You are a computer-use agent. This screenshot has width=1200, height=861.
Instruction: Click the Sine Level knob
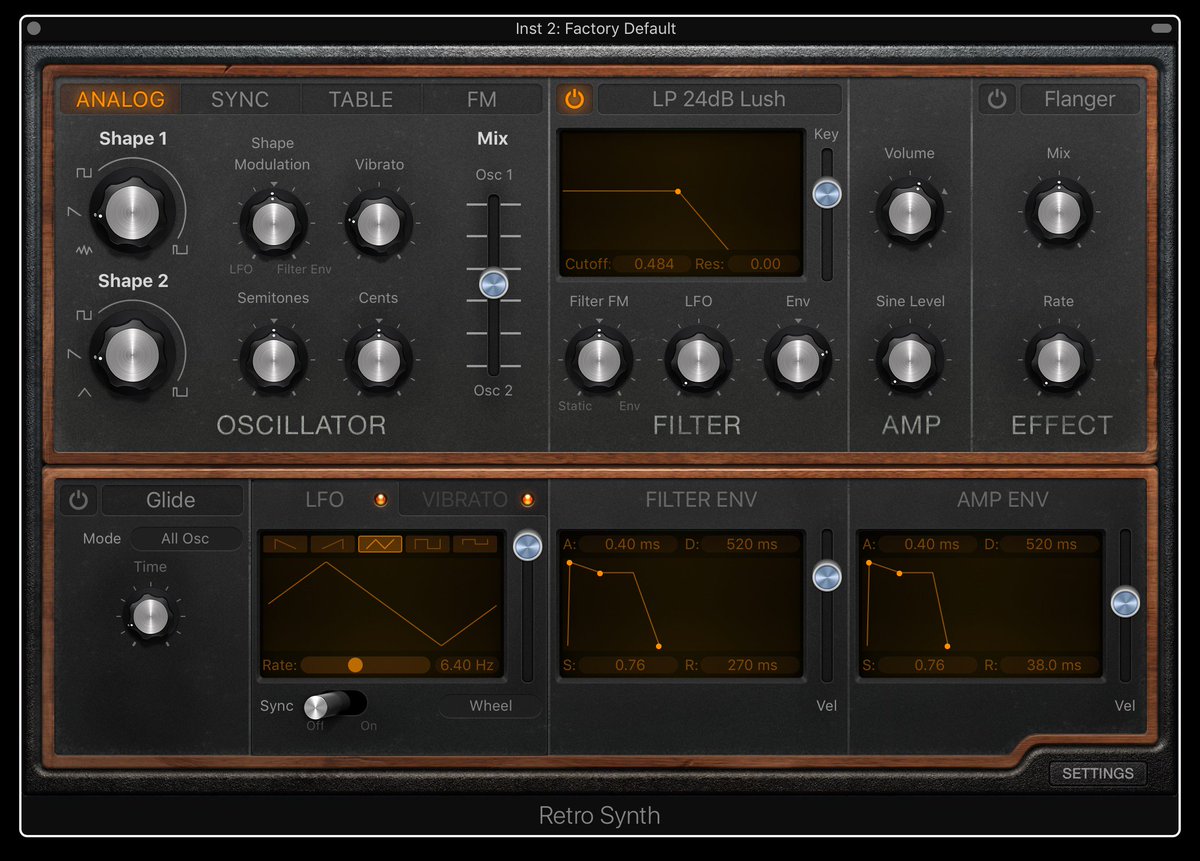pos(909,359)
